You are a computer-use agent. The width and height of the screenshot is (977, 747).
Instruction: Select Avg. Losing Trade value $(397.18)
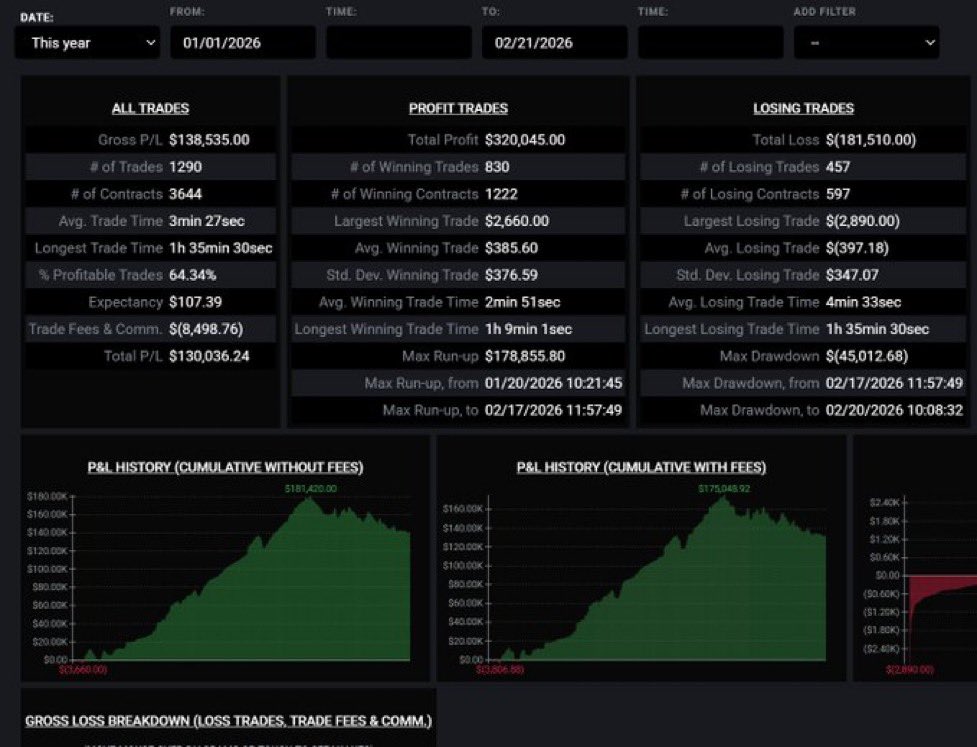point(857,248)
